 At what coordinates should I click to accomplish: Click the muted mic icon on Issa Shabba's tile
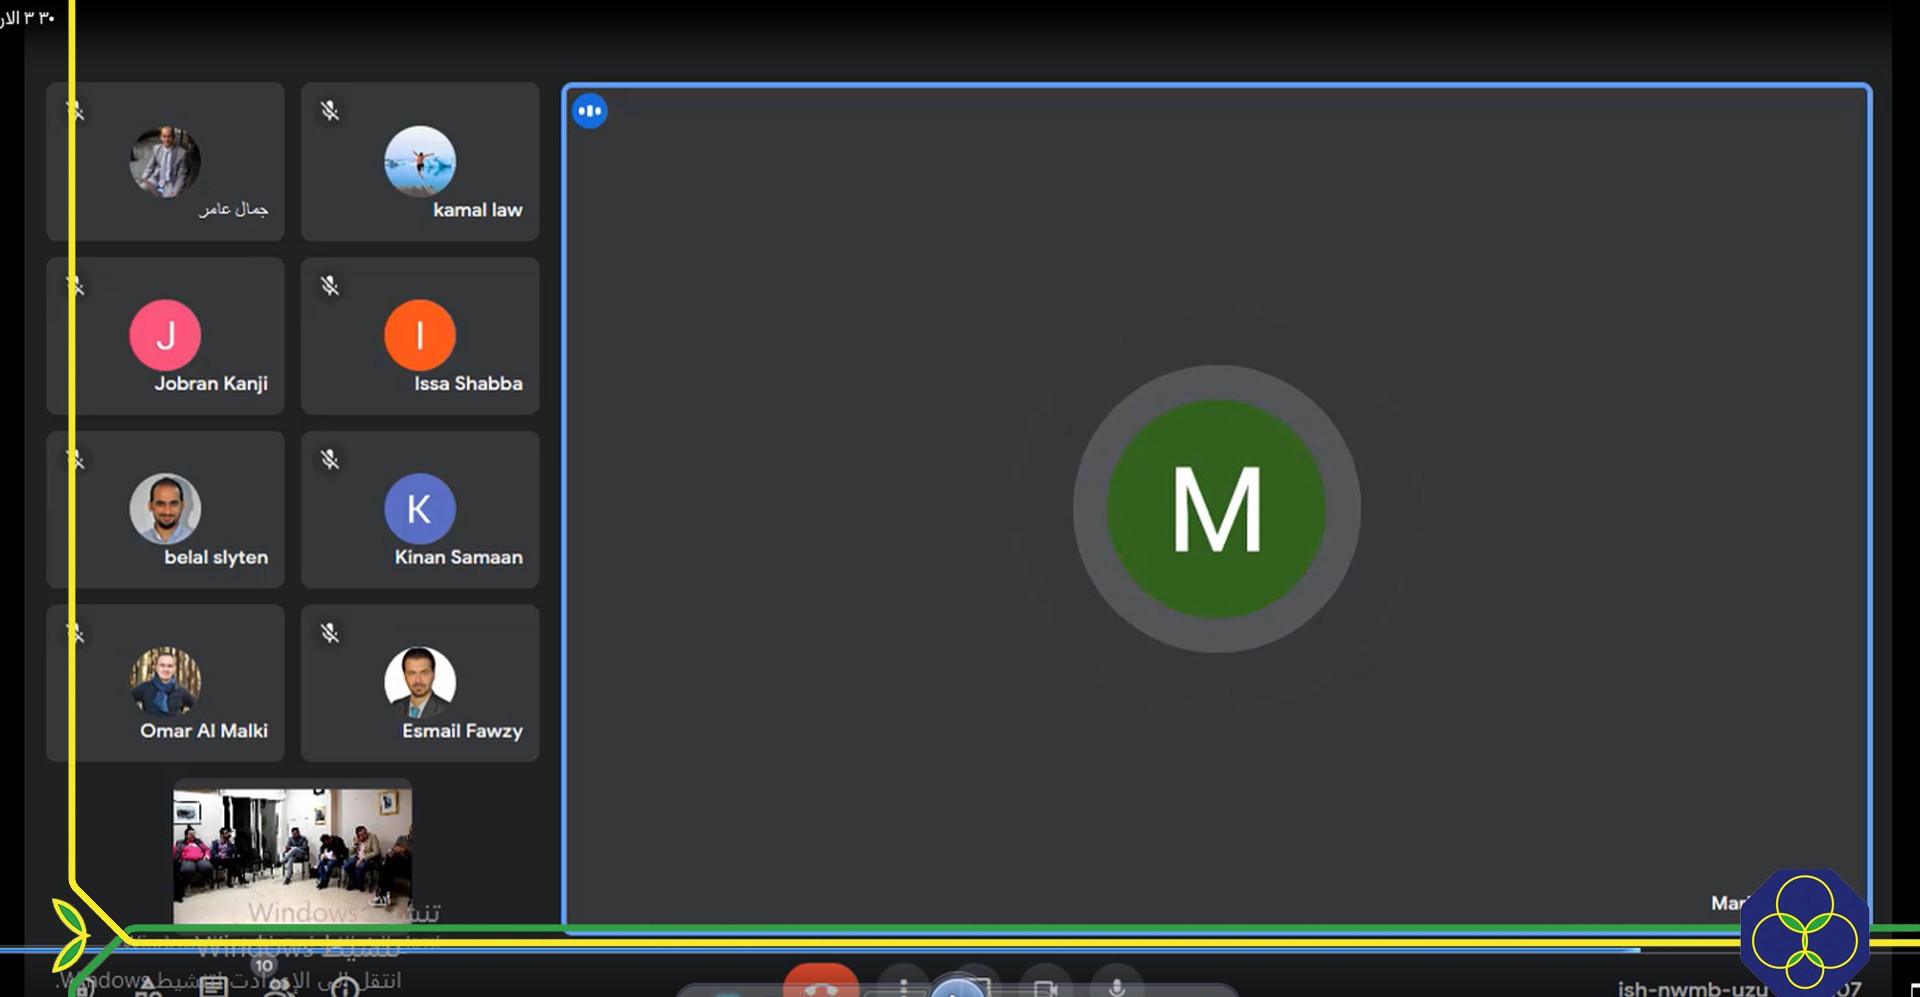click(x=330, y=286)
